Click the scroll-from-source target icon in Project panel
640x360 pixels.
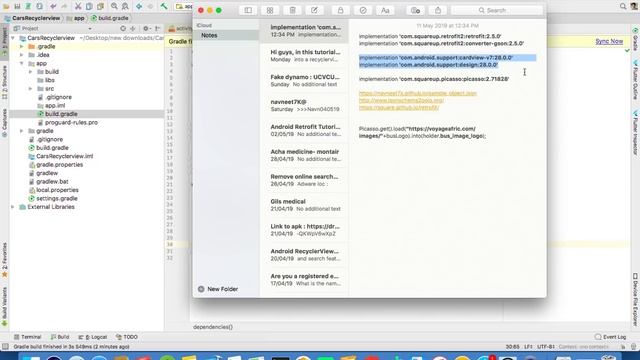click(x=123, y=29)
